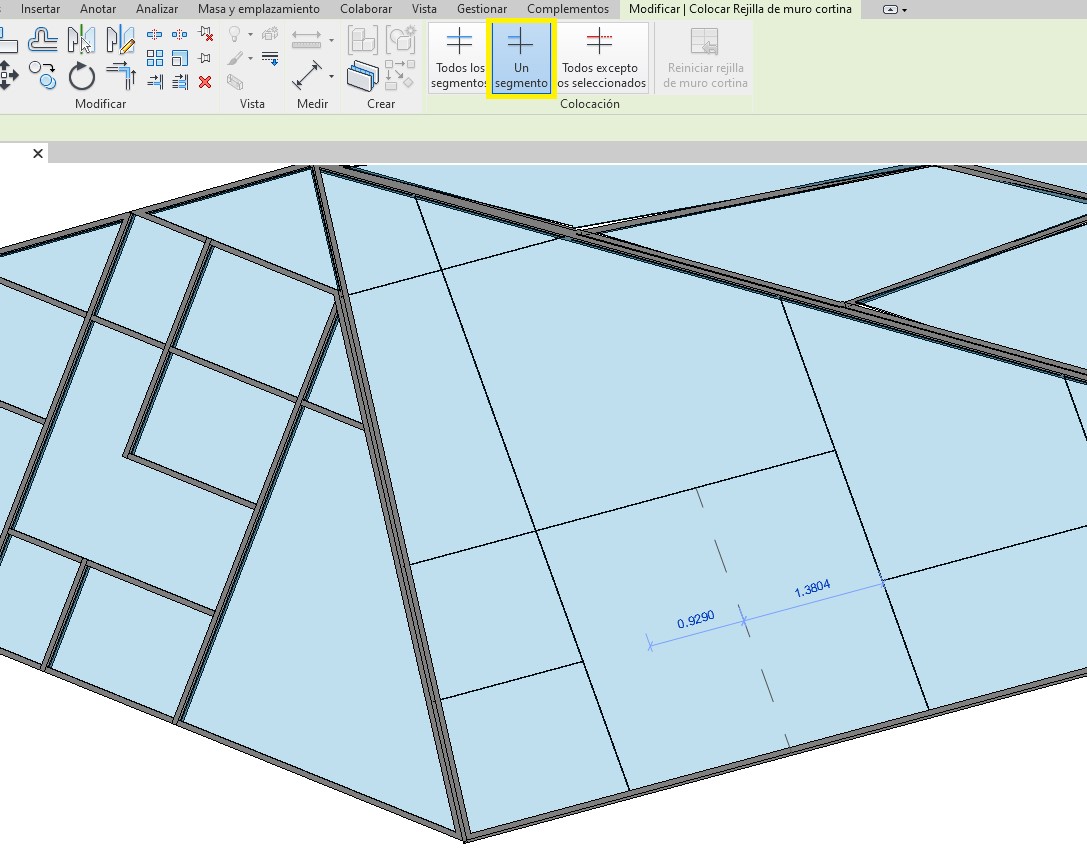Click the red Delete X icon
The height and width of the screenshot is (860, 1087).
pos(205,82)
